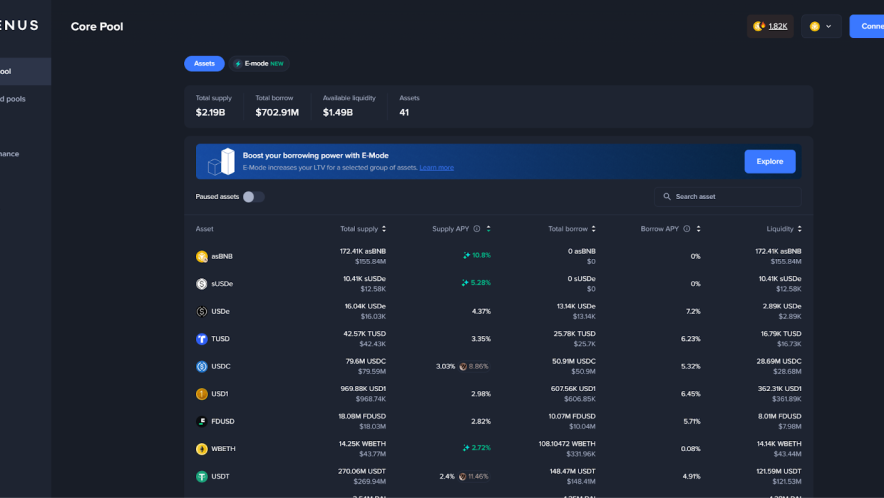Open the network selector dropdown

coord(820,26)
